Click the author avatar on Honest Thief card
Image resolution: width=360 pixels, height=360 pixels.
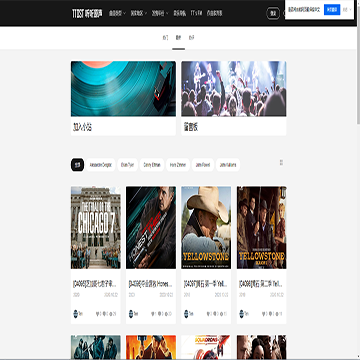(x=131, y=314)
